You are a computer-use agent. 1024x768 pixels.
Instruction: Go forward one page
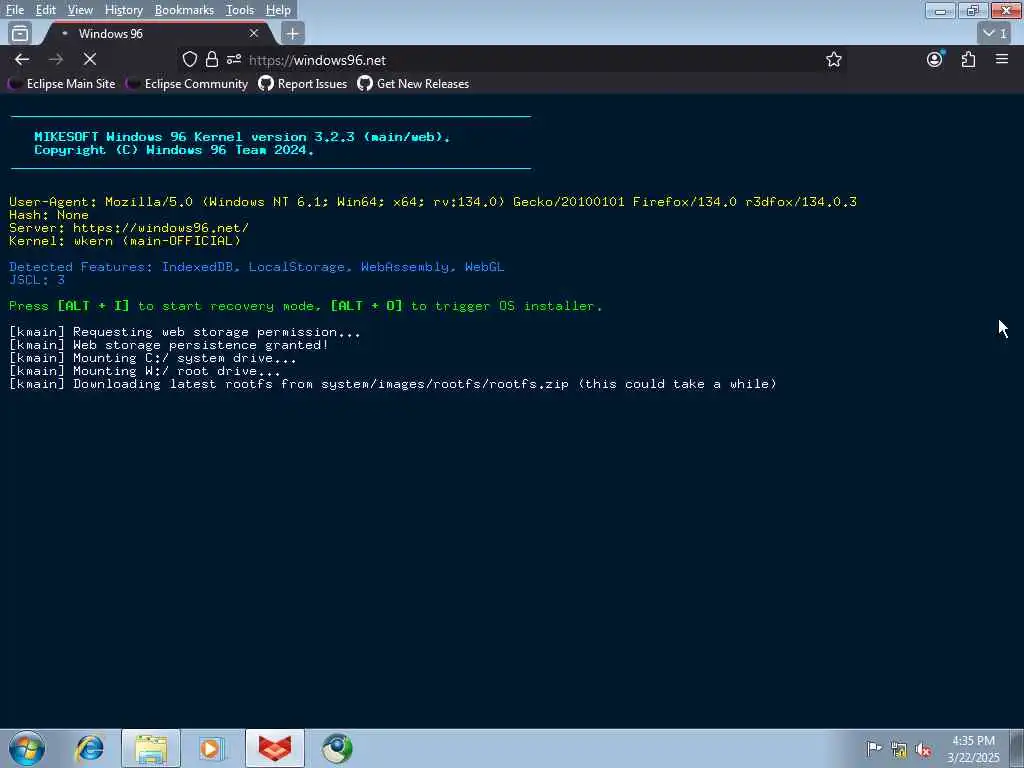click(x=56, y=59)
